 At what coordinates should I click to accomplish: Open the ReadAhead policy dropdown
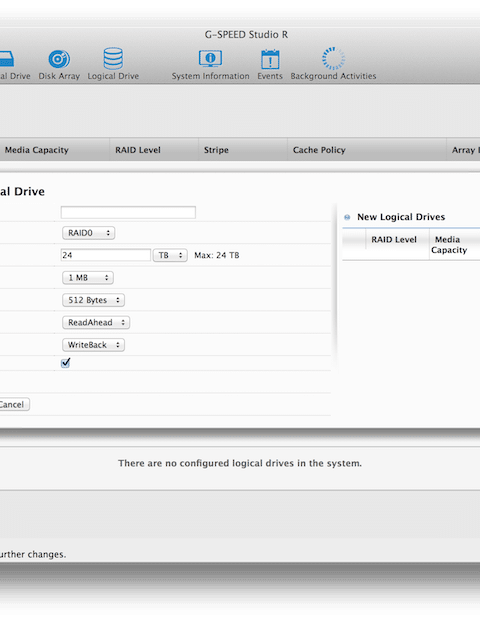[96, 322]
